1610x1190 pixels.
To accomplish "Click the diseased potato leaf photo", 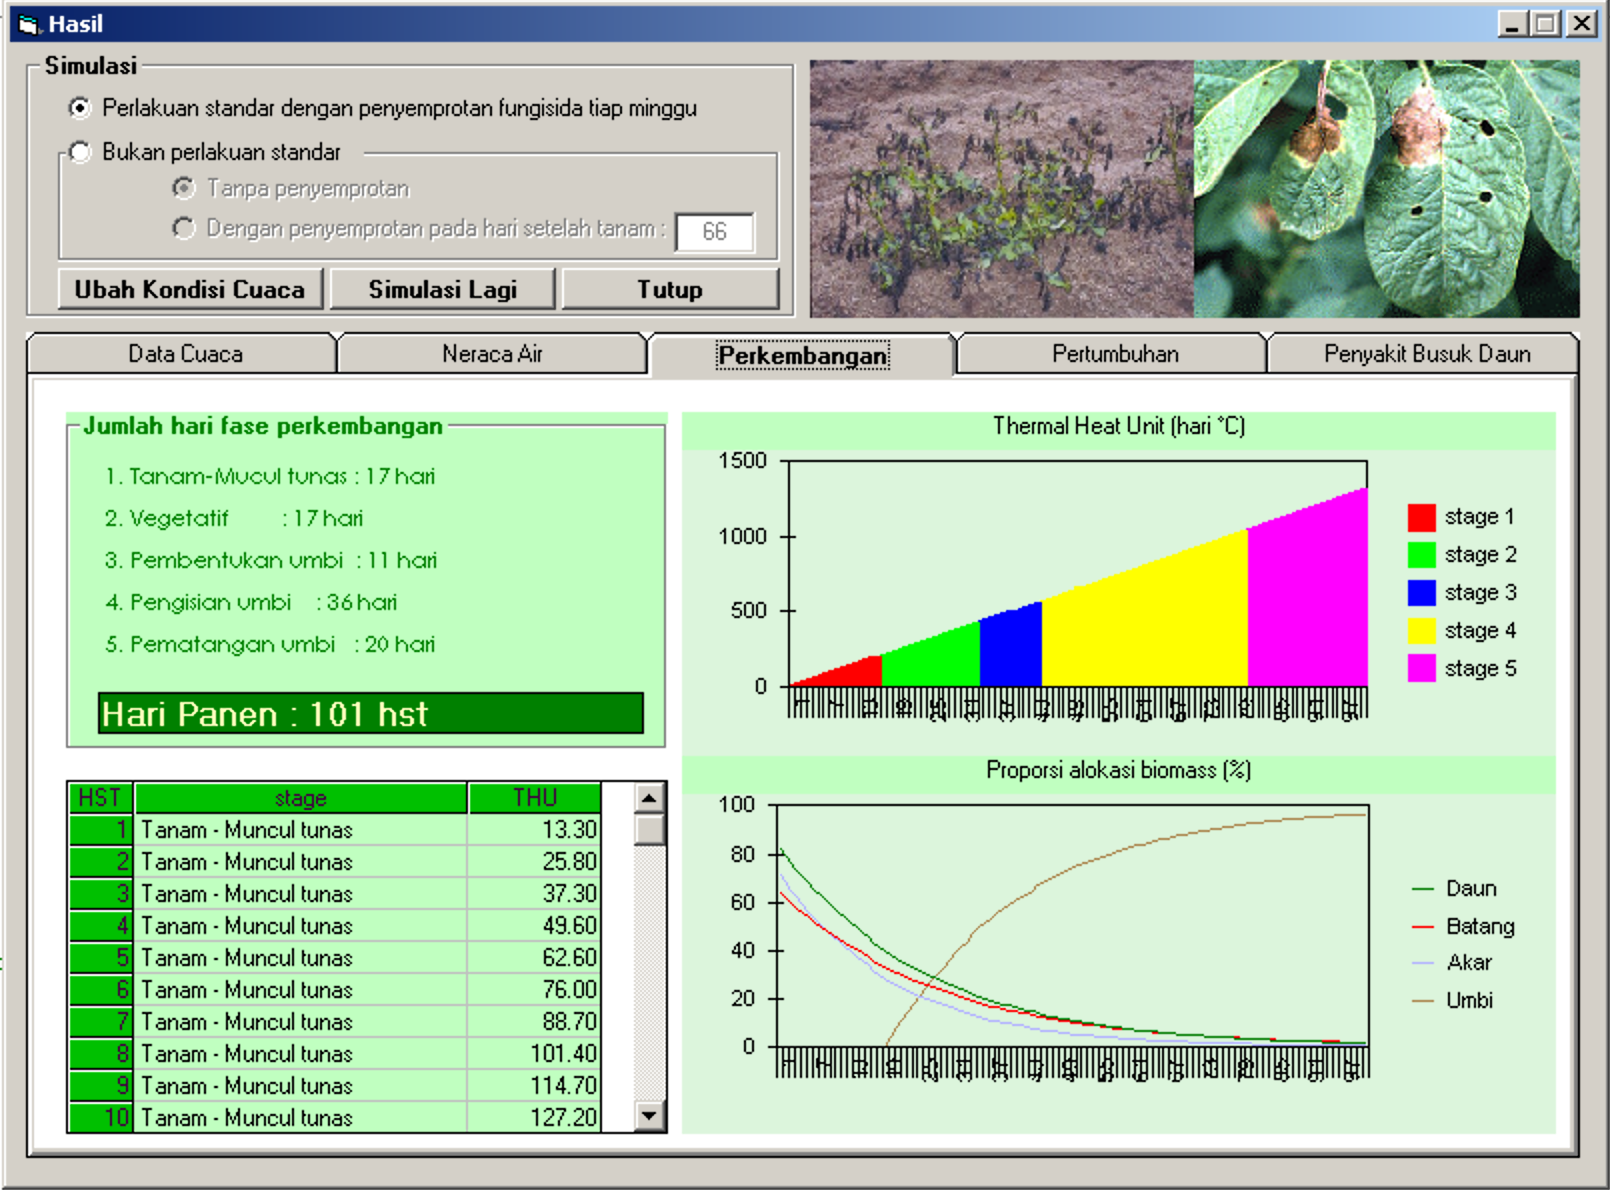I will tap(1386, 189).
